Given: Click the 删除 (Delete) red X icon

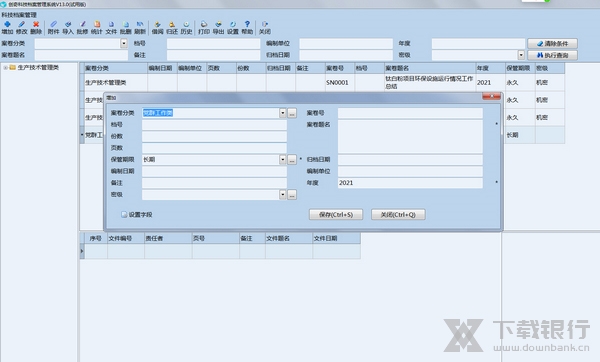Looking at the screenshot, I should coord(36,28).
